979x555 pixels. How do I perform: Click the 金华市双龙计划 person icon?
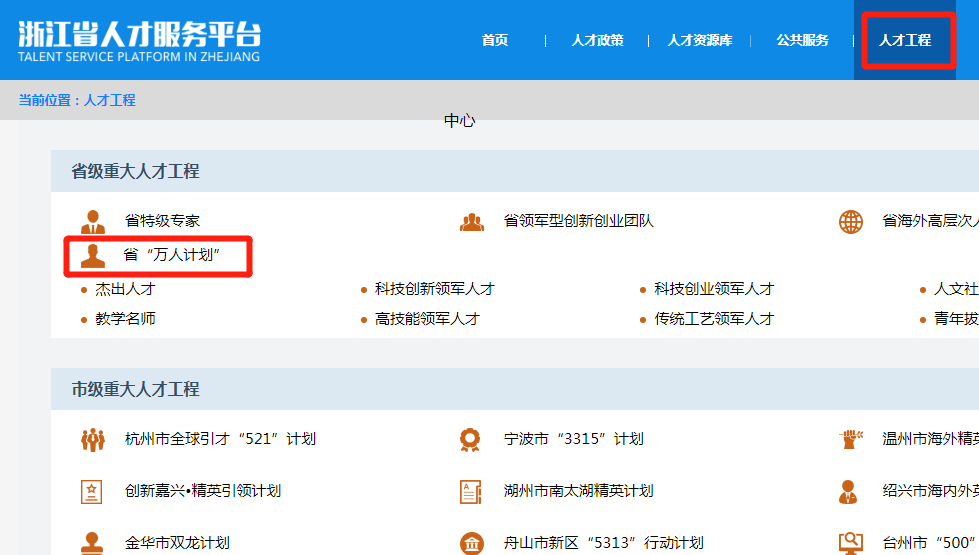[x=92, y=543]
